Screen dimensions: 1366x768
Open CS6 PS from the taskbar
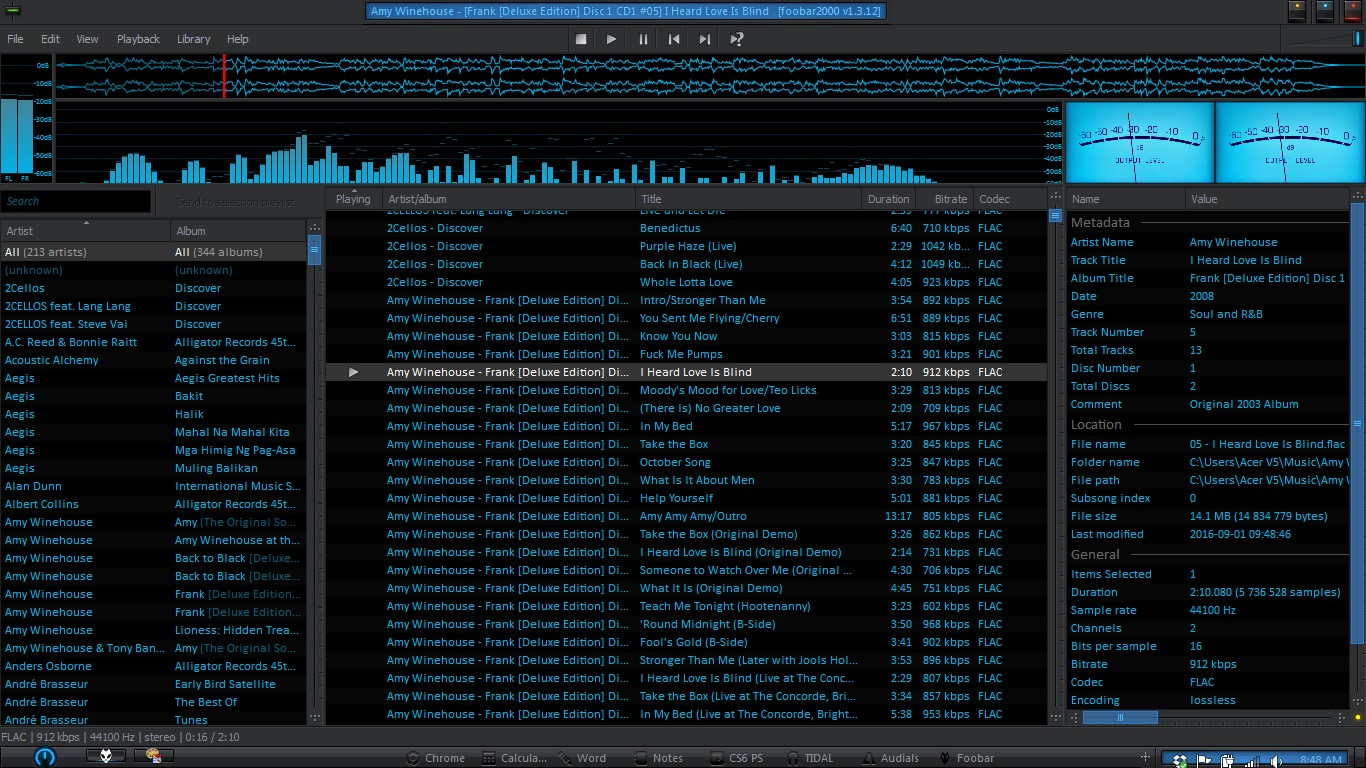tap(736, 758)
